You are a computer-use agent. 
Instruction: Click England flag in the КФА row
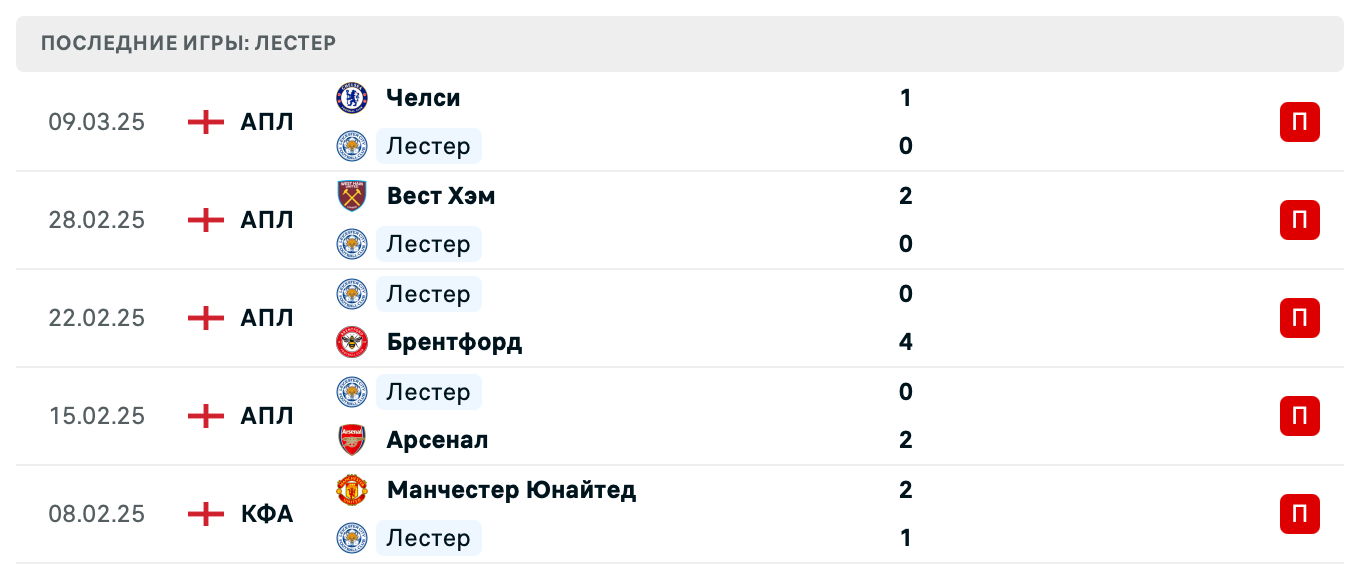coord(206,514)
